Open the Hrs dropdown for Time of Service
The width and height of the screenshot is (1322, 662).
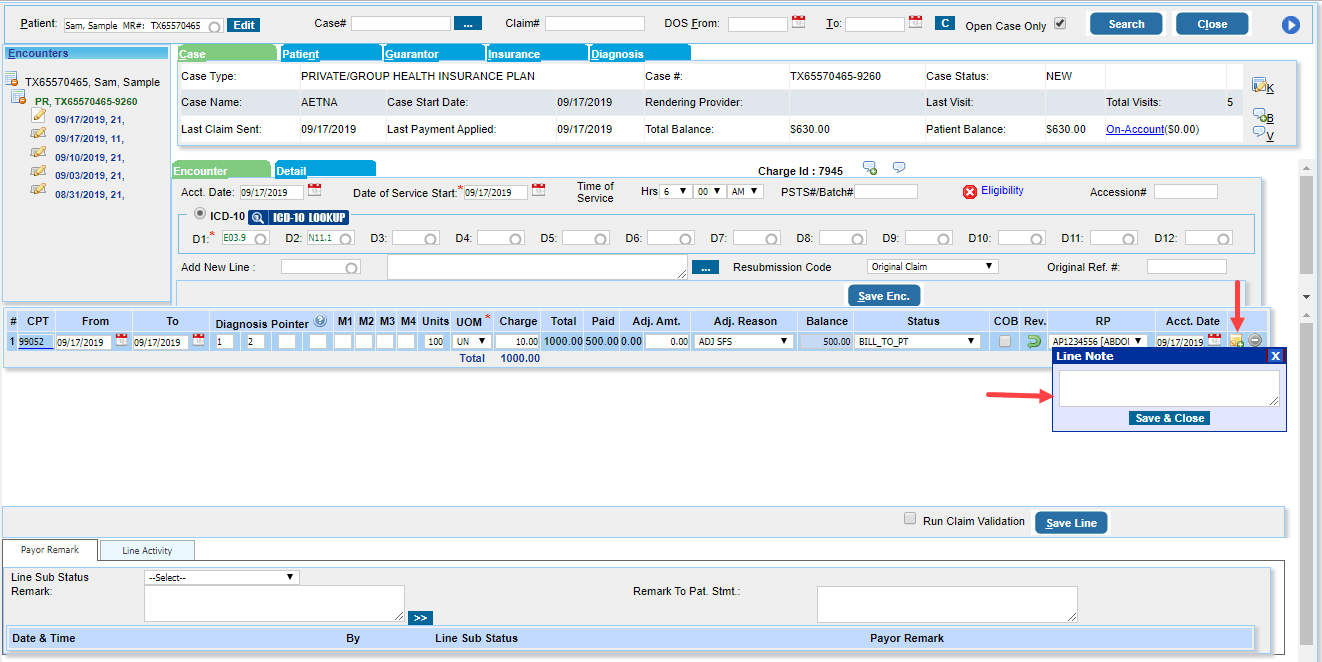[x=675, y=191]
